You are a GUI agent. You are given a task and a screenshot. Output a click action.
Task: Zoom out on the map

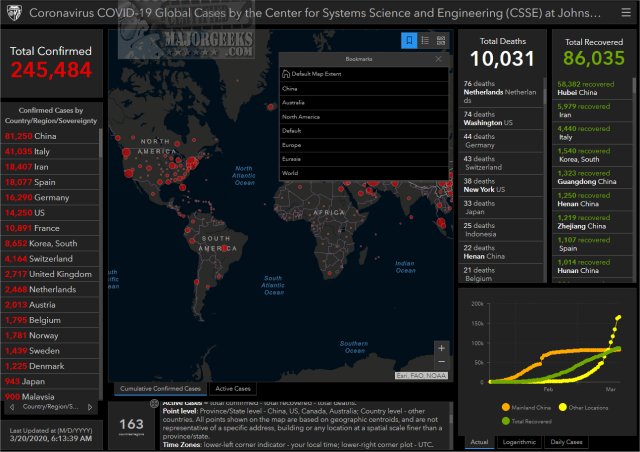(441, 362)
